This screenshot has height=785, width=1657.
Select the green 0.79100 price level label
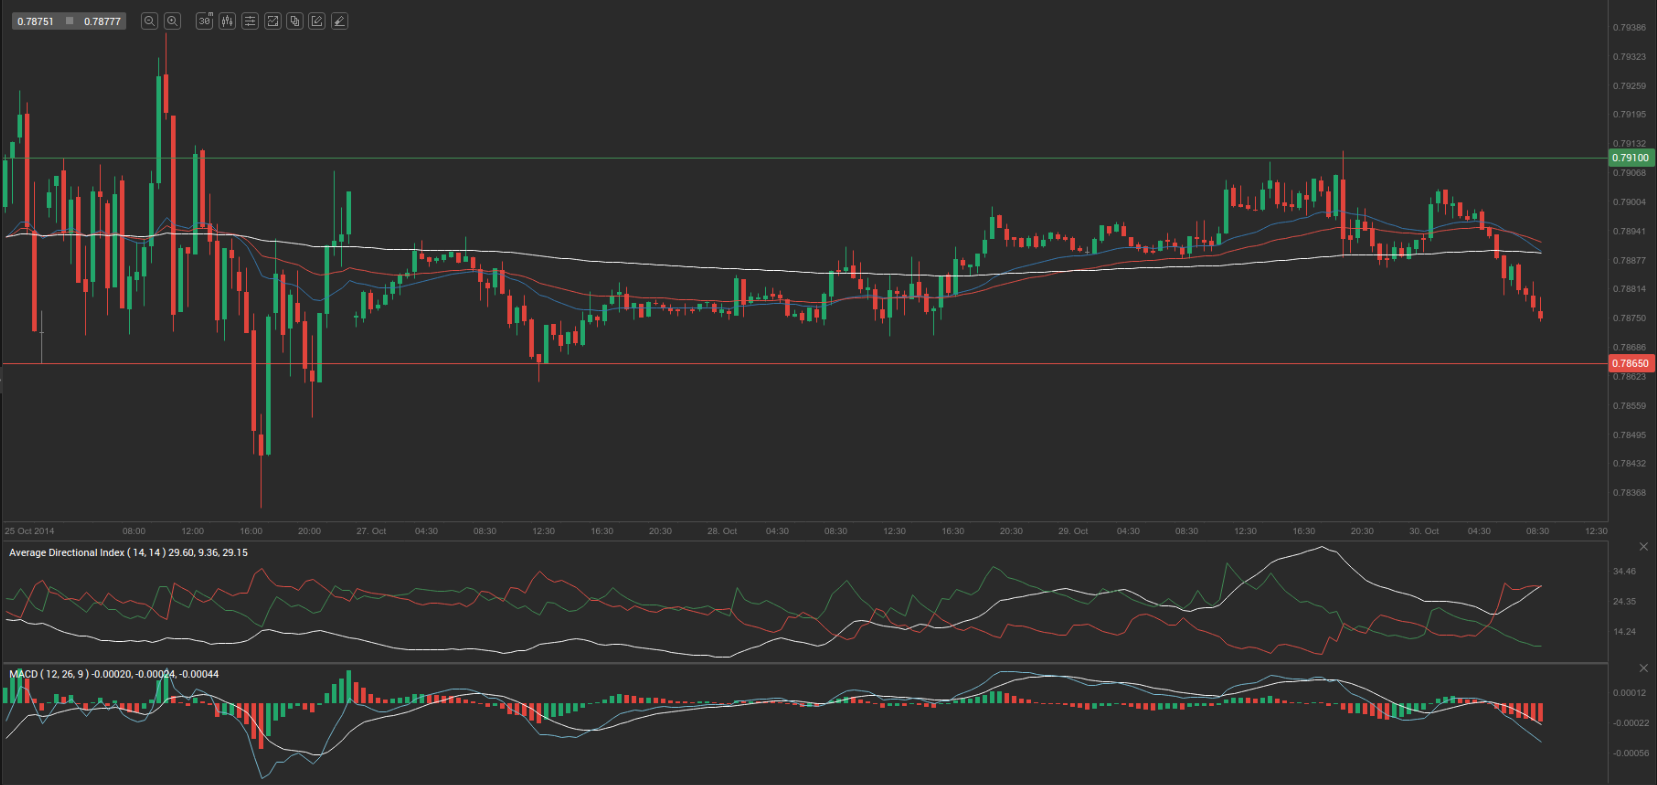point(1630,158)
